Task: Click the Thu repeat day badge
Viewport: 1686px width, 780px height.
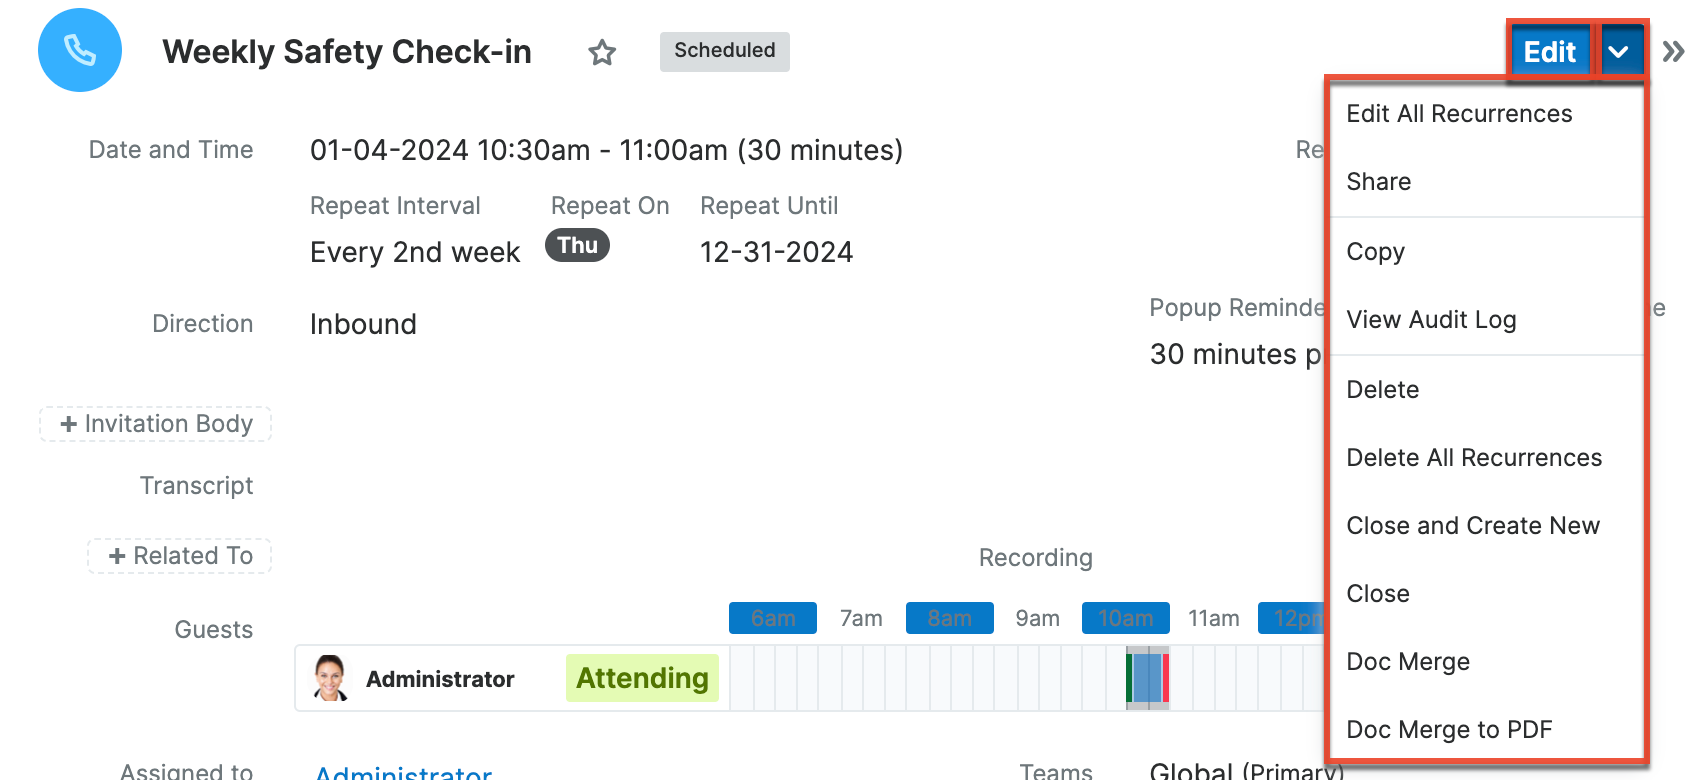Action: click(578, 245)
